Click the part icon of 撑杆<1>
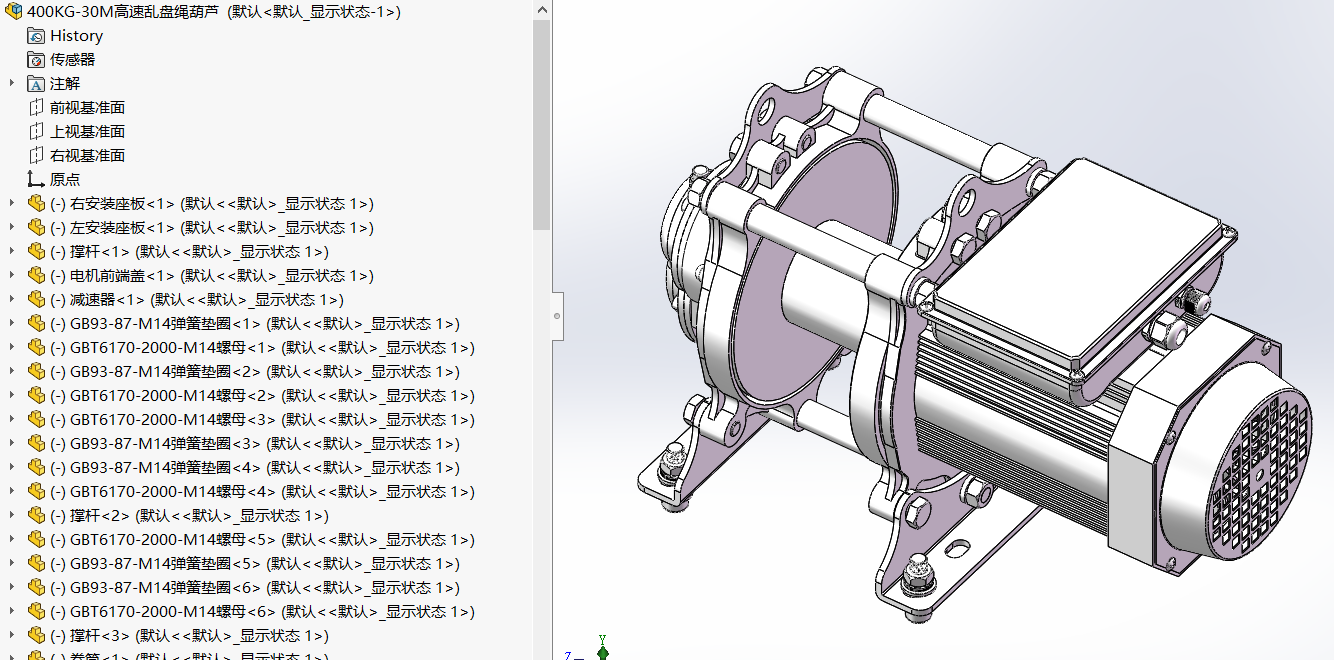Viewport: 1334px width, 660px height. coord(37,252)
